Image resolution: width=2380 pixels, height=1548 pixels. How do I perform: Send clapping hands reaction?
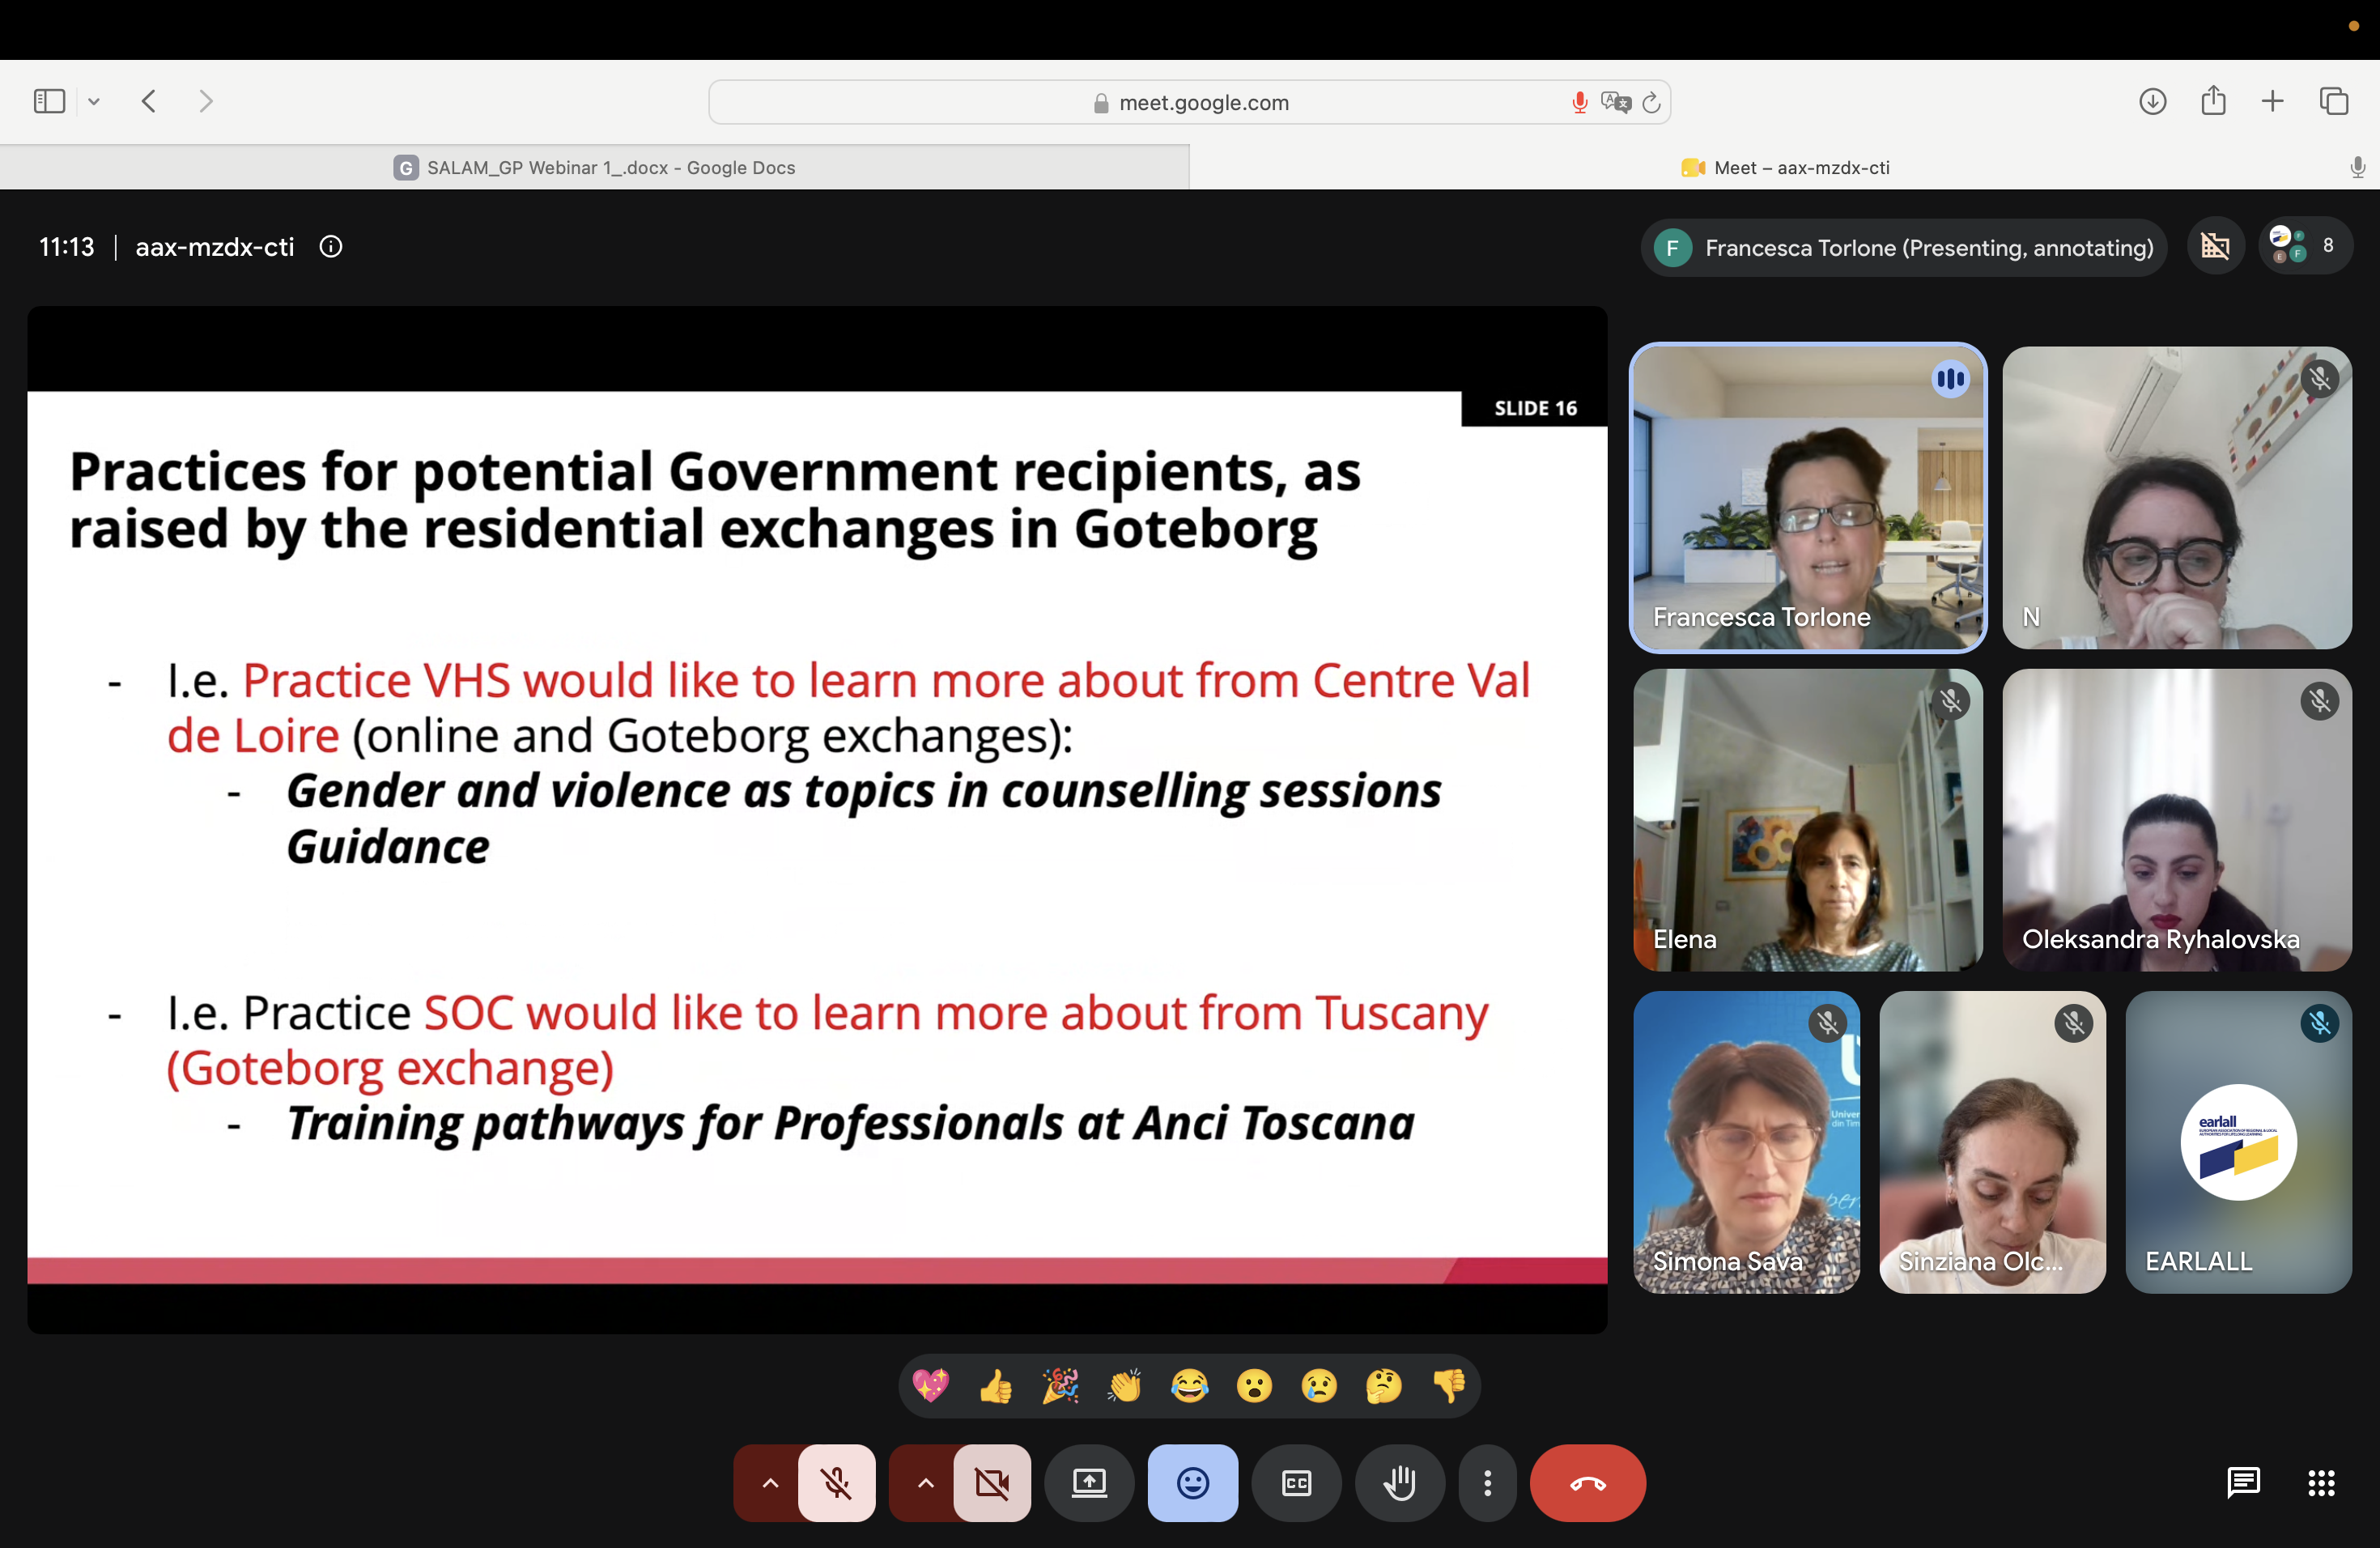tap(1125, 1385)
